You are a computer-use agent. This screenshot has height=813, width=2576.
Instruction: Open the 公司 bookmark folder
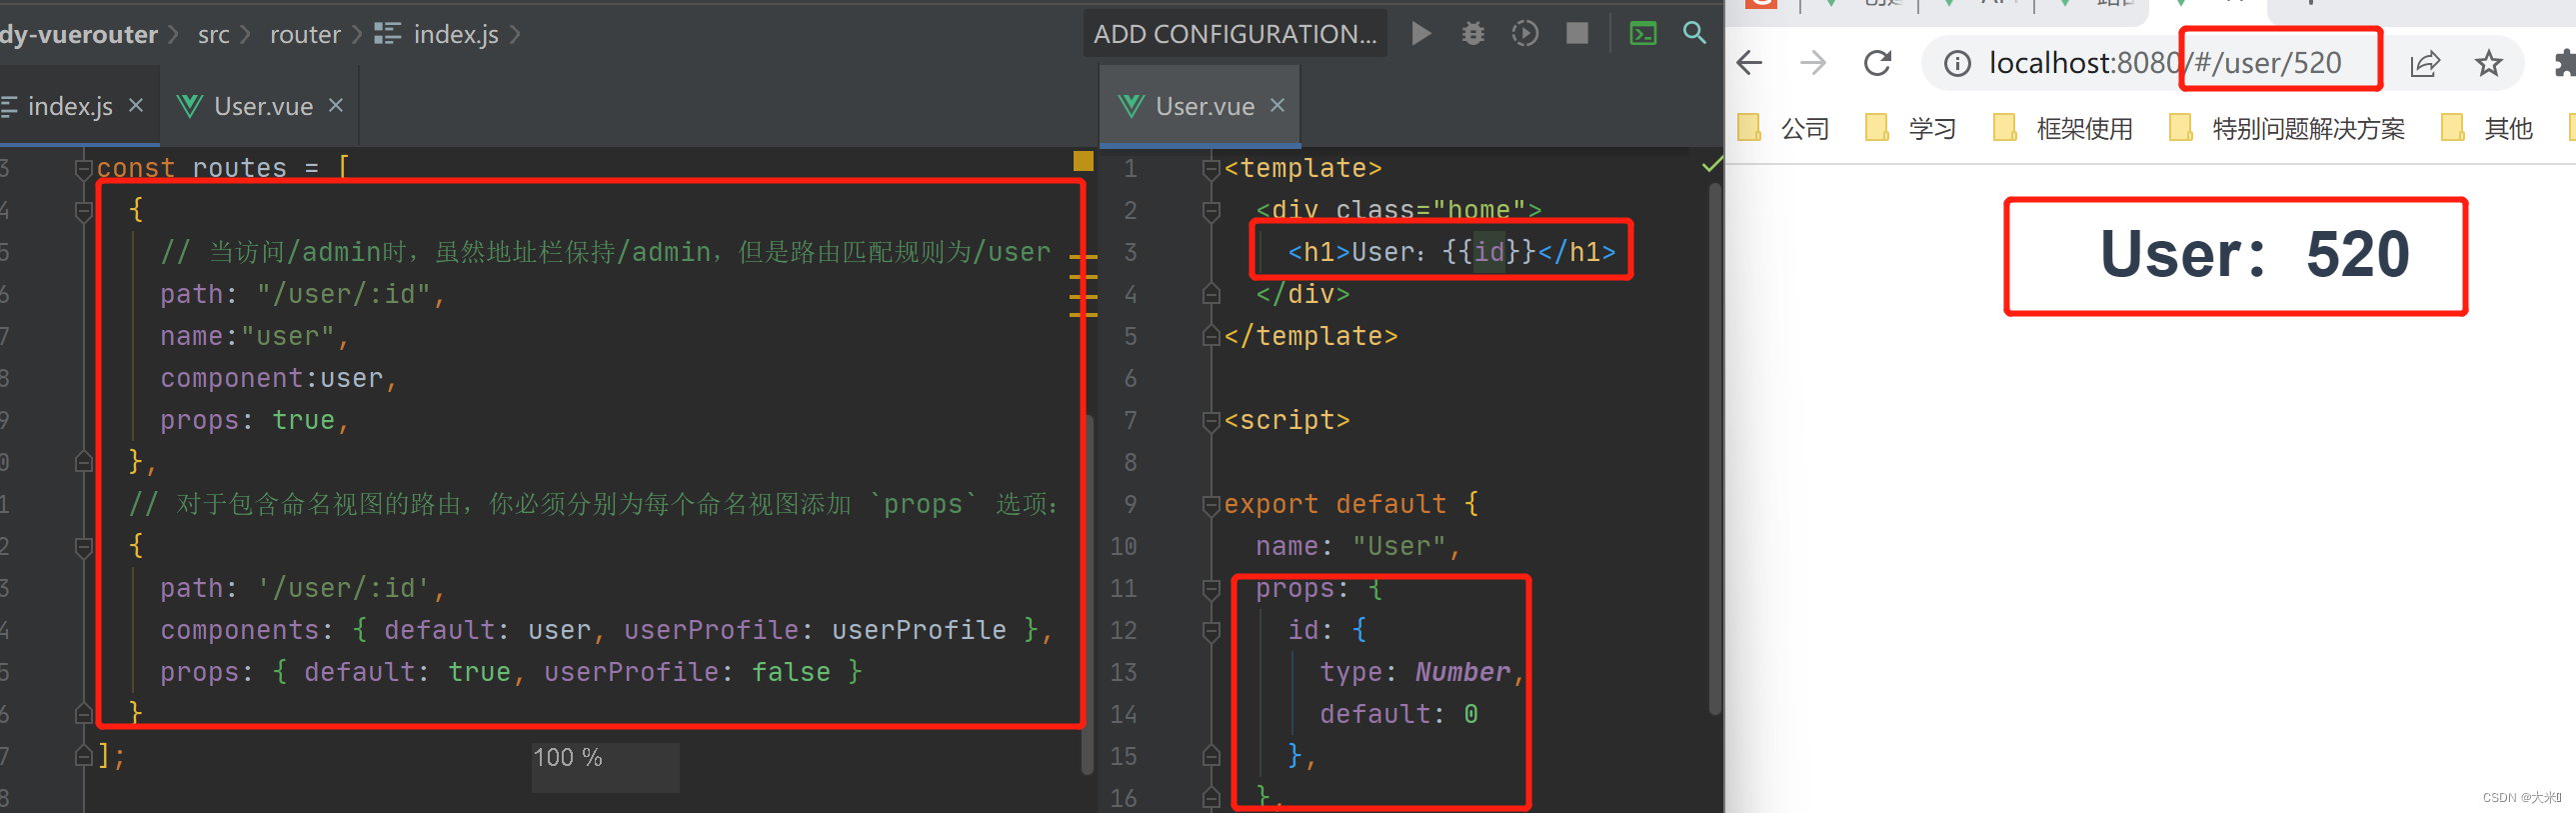pos(1783,128)
